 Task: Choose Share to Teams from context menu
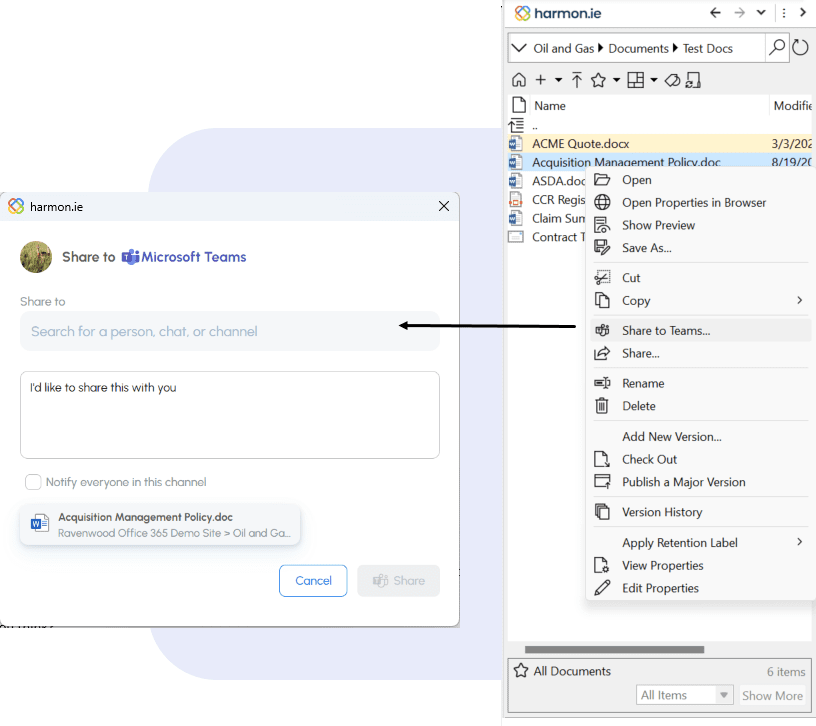pyautogui.click(x=666, y=330)
